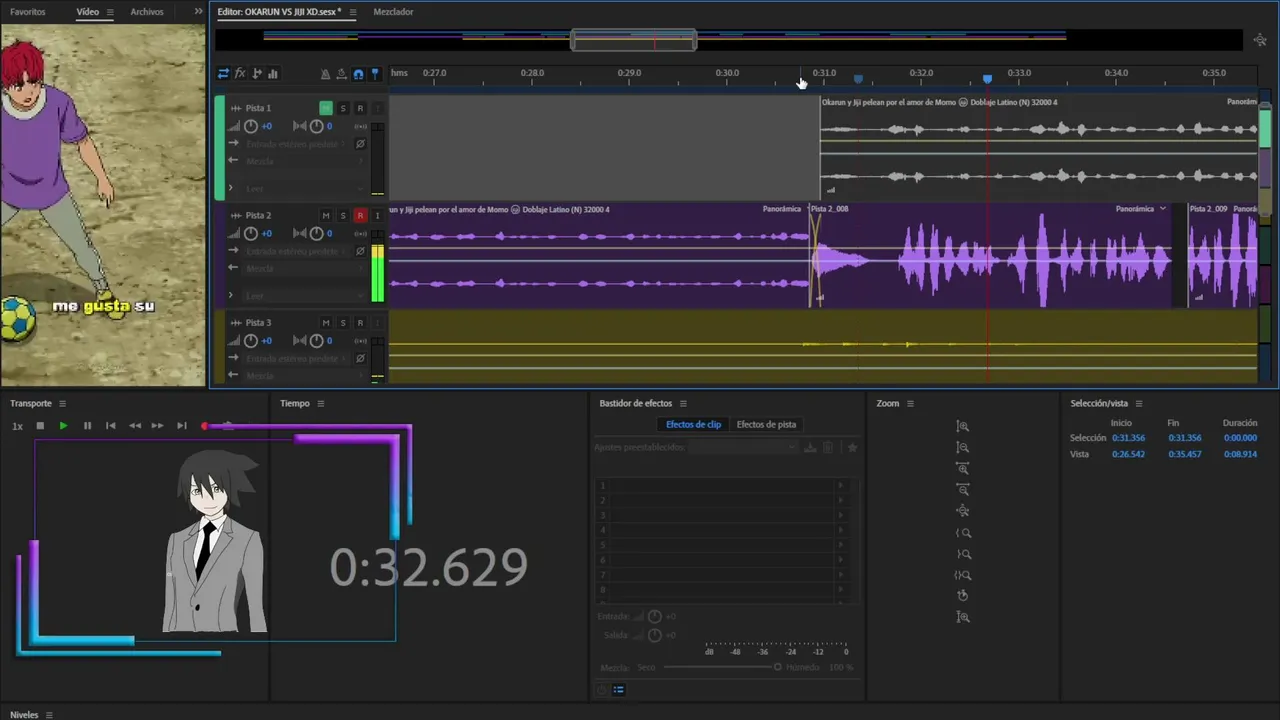The height and width of the screenshot is (720, 1280).
Task: Click the reset zoom icon with arrow
Action: pyautogui.click(x=963, y=595)
